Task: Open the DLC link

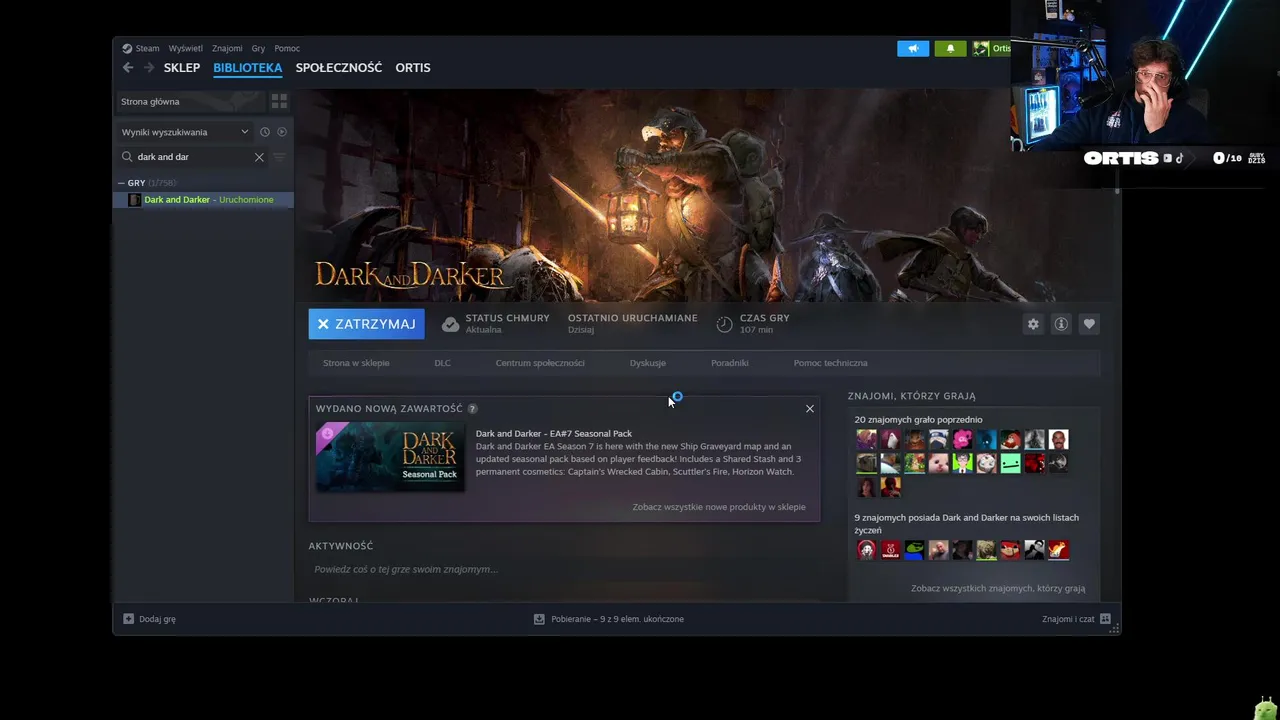Action: pos(442,363)
